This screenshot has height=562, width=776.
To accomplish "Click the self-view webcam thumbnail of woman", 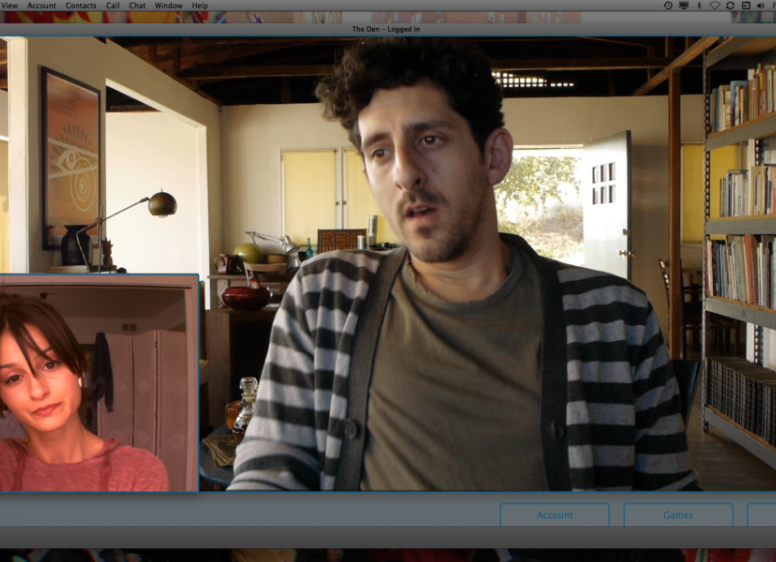I will pos(99,383).
